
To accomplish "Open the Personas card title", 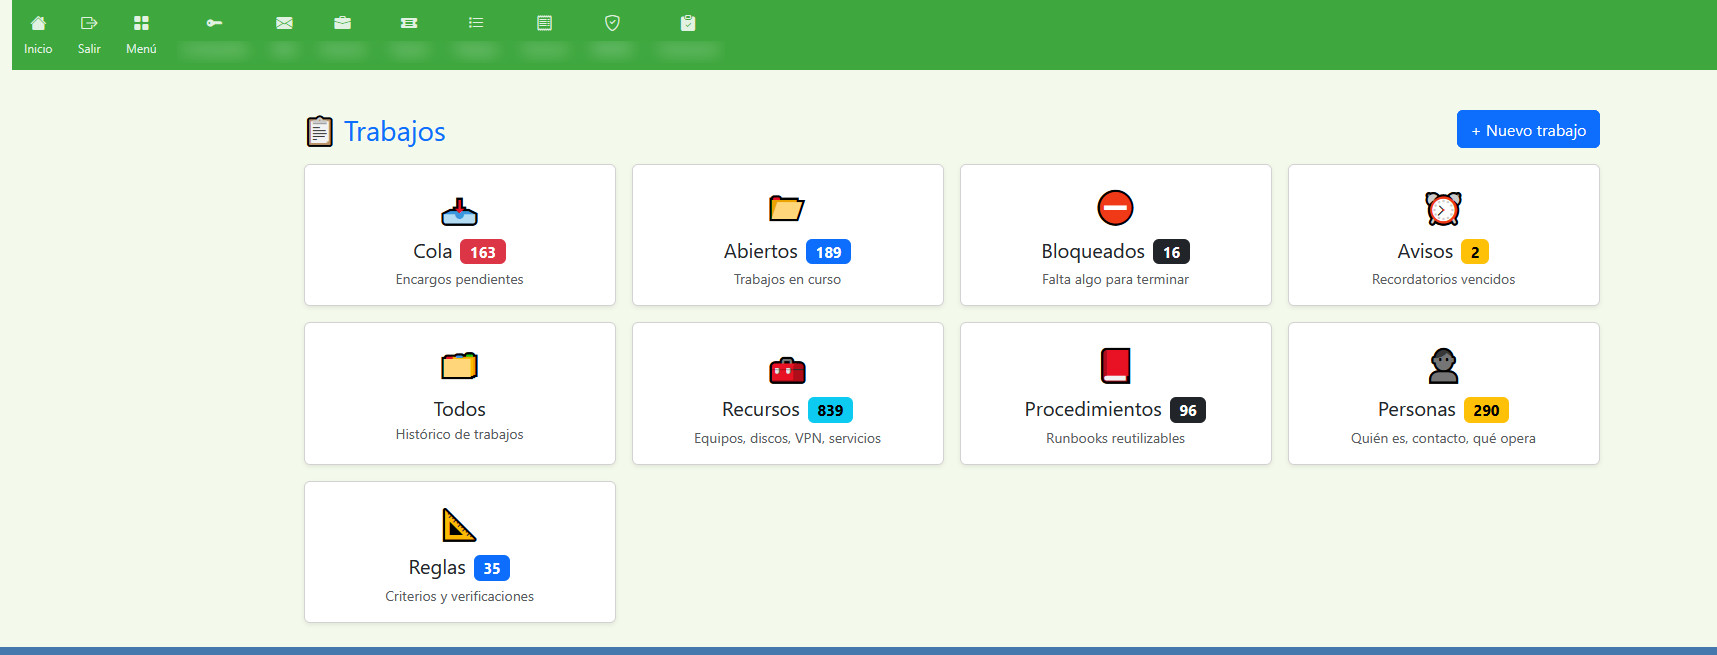I will point(1417,409).
